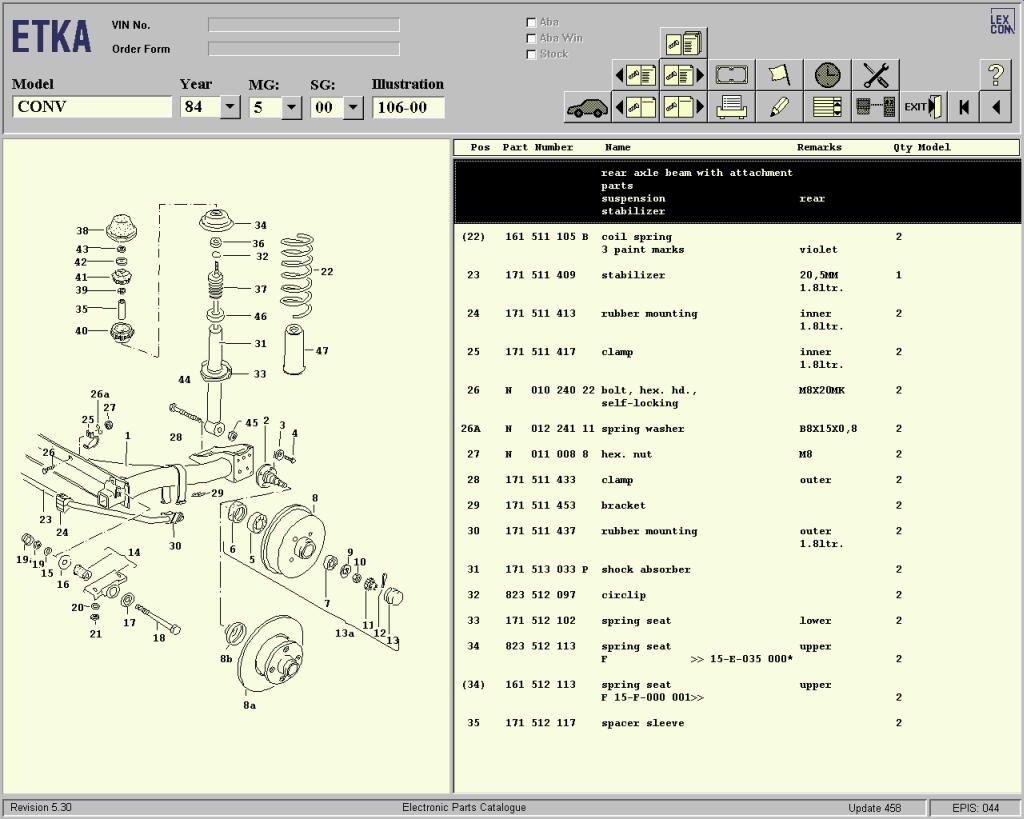Click the VIN No. input field
This screenshot has width=1024, height=819.
click(x=303, y=25)
